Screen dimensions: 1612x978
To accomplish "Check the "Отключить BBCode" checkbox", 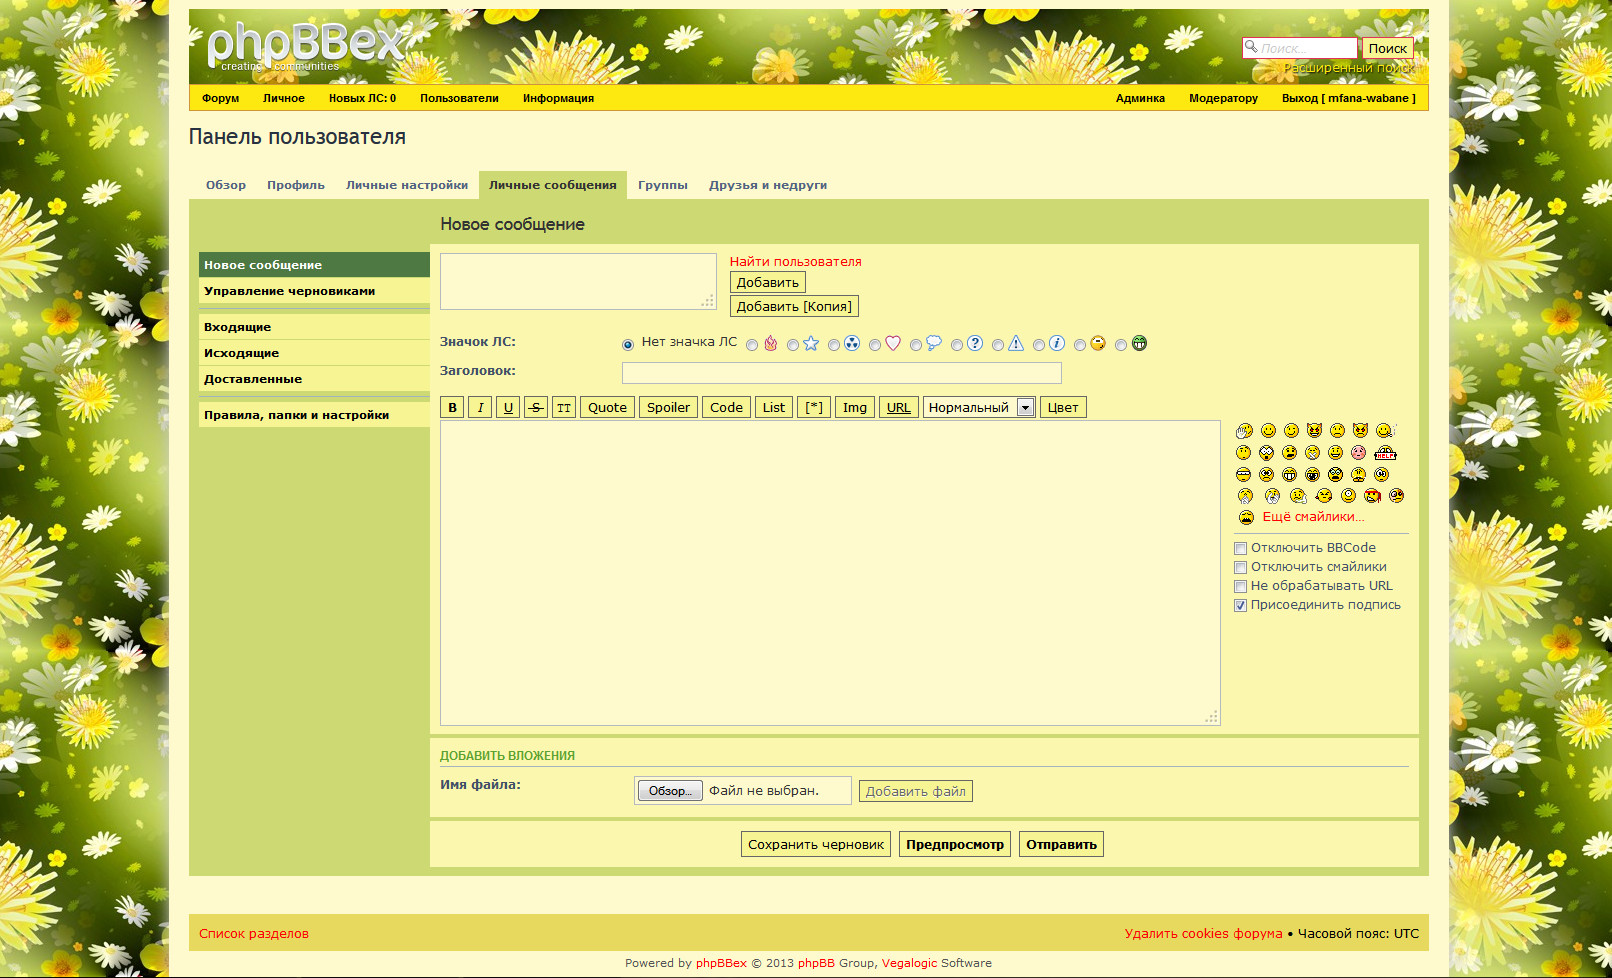I will point(1240,548).
